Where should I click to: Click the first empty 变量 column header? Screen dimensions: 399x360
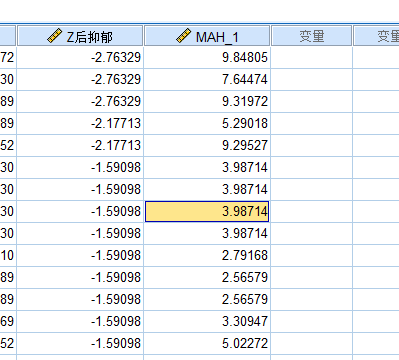pos(312,36)
